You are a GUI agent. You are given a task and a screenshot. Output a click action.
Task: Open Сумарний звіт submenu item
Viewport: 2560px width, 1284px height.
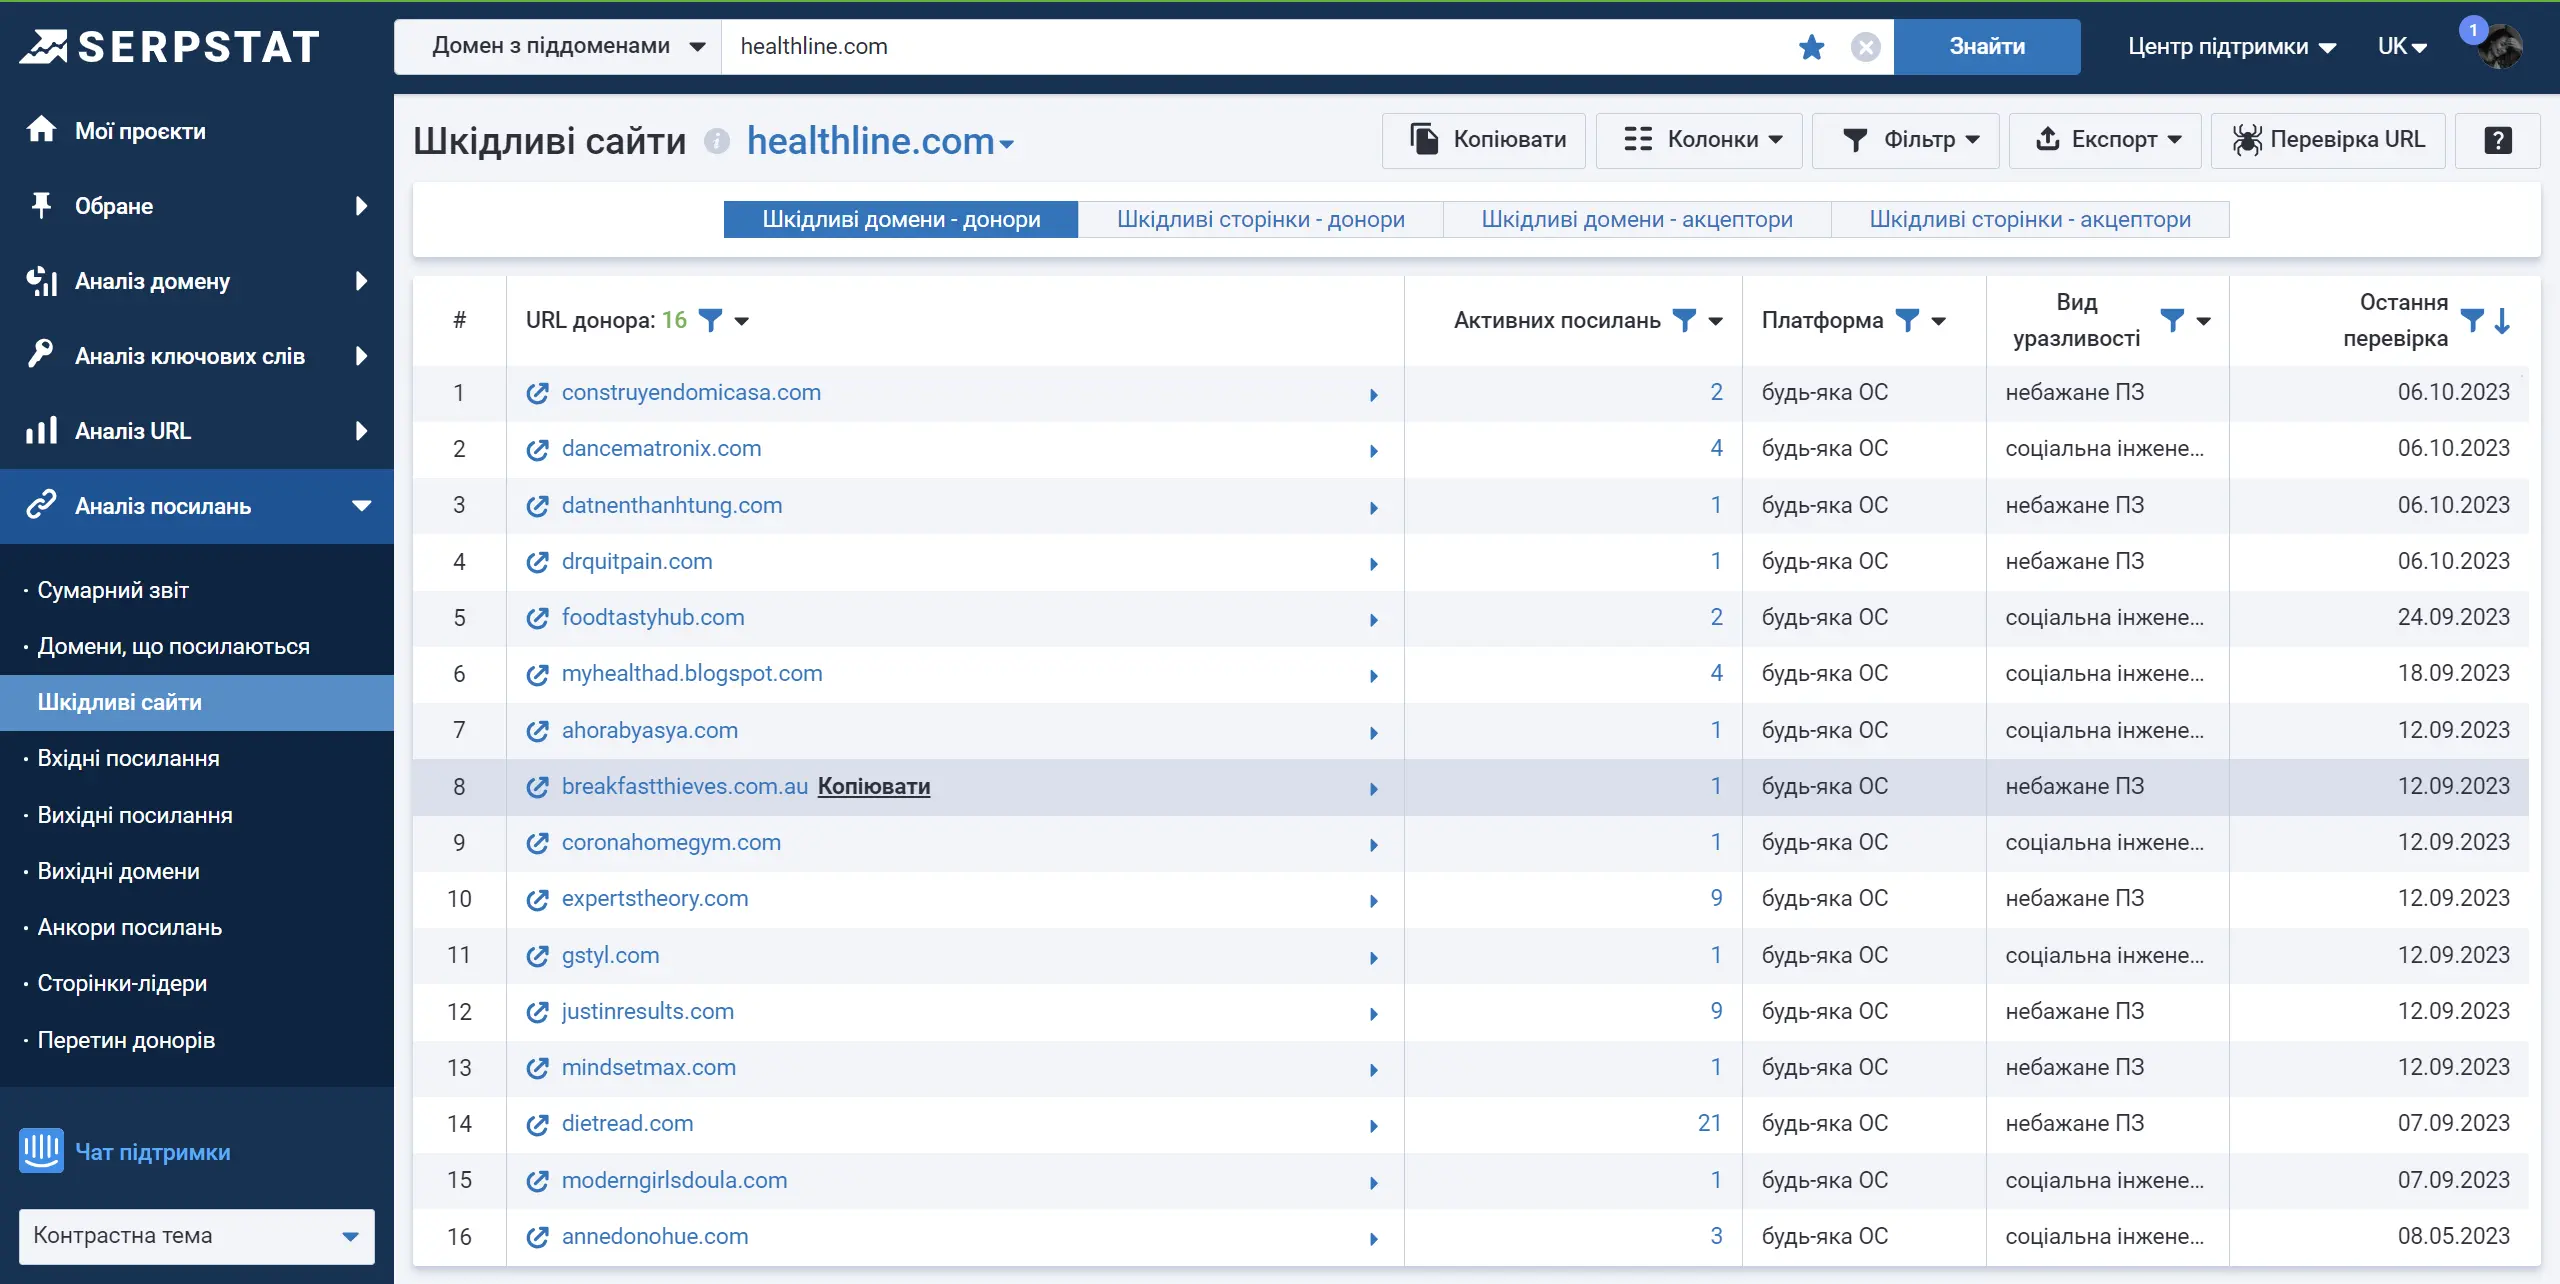tap(113, 590)
